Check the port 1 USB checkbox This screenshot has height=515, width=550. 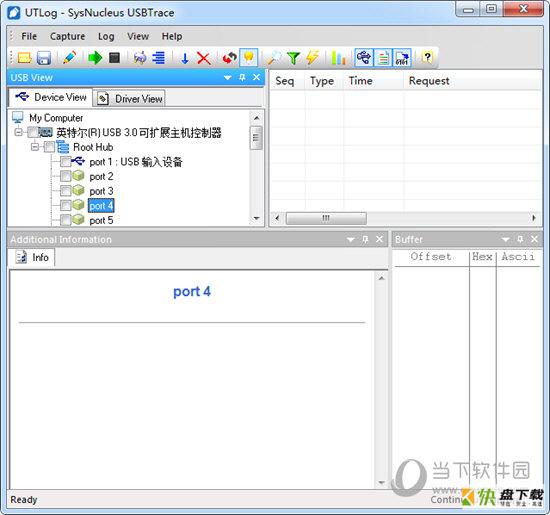[x=65, y=161]
